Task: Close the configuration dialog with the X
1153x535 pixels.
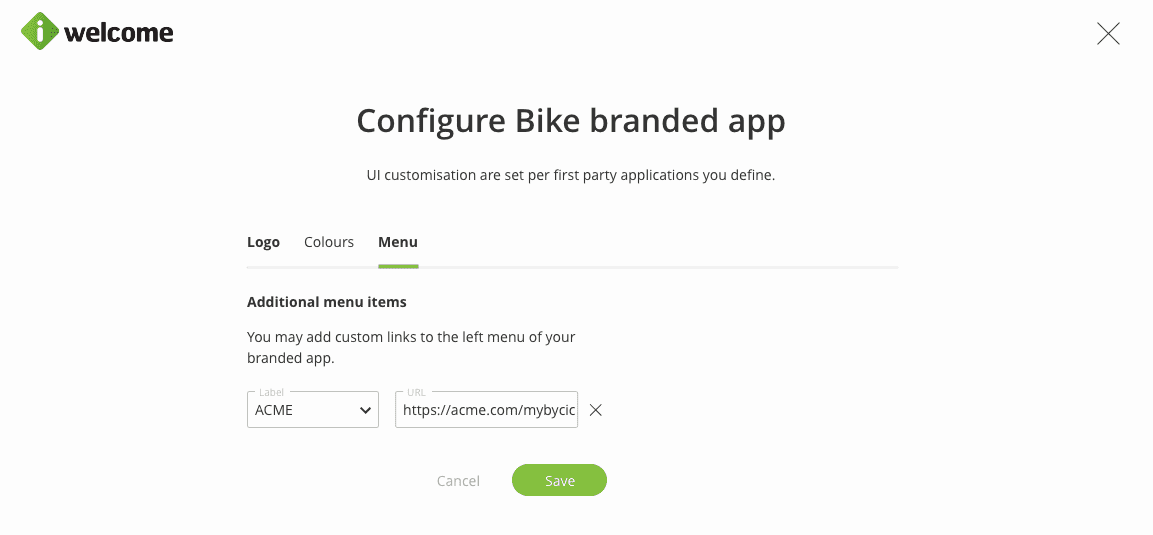Action: click(x=1108, y=34)
